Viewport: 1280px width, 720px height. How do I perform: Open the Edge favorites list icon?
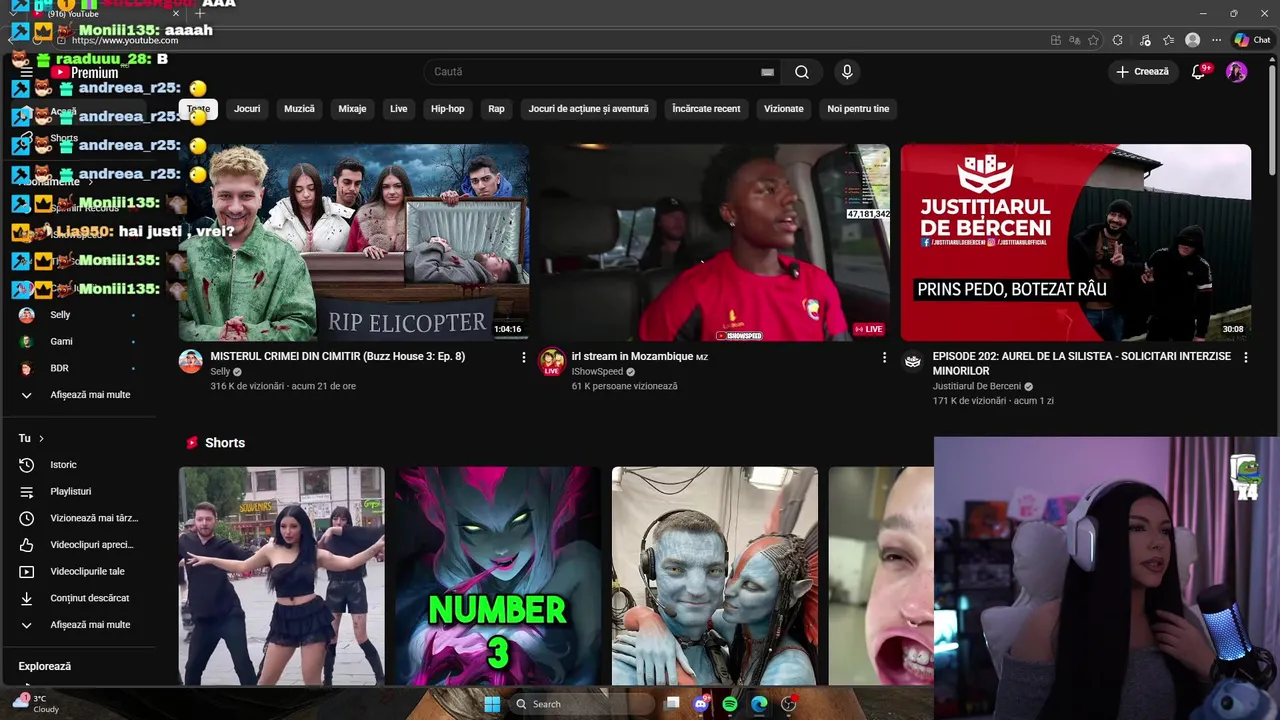pos(1168,40)
